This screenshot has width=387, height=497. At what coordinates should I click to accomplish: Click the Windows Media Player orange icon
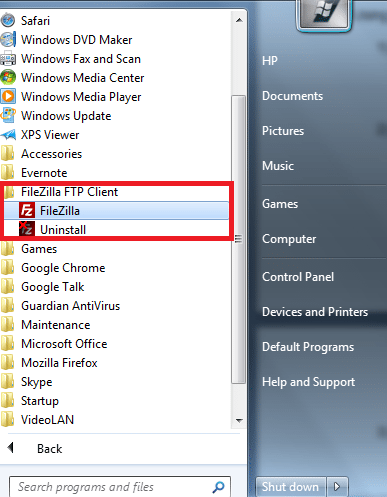click(8, 97)
